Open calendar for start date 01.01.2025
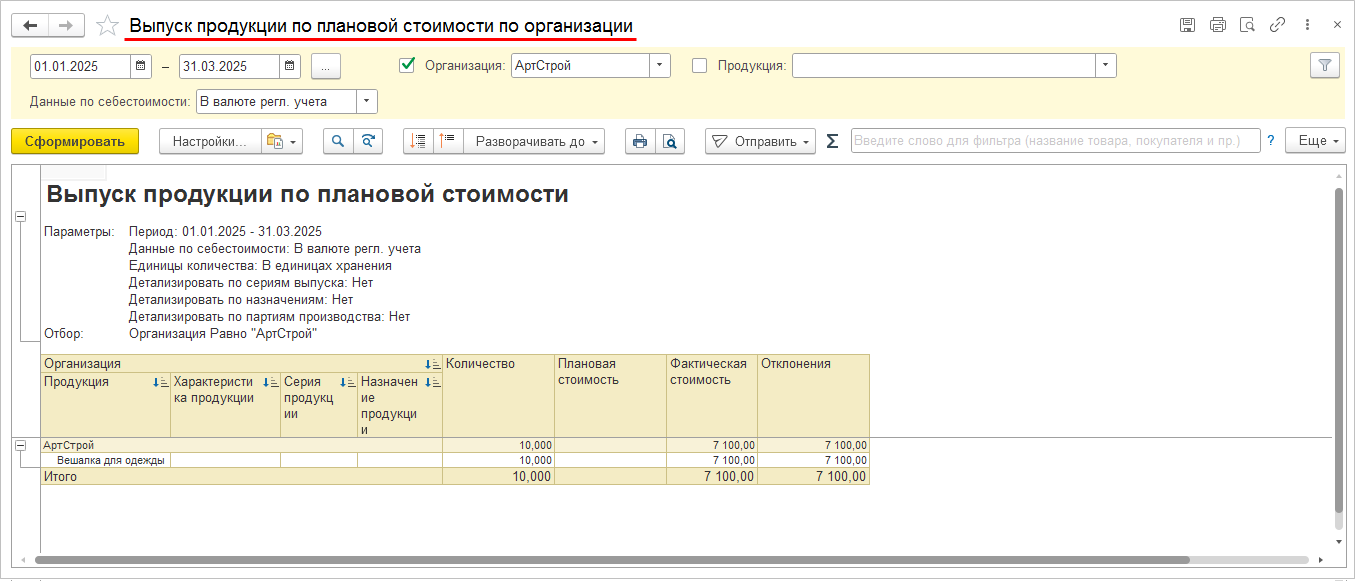The height and width of the screenshot is (581, 1356). pos(141,66)
